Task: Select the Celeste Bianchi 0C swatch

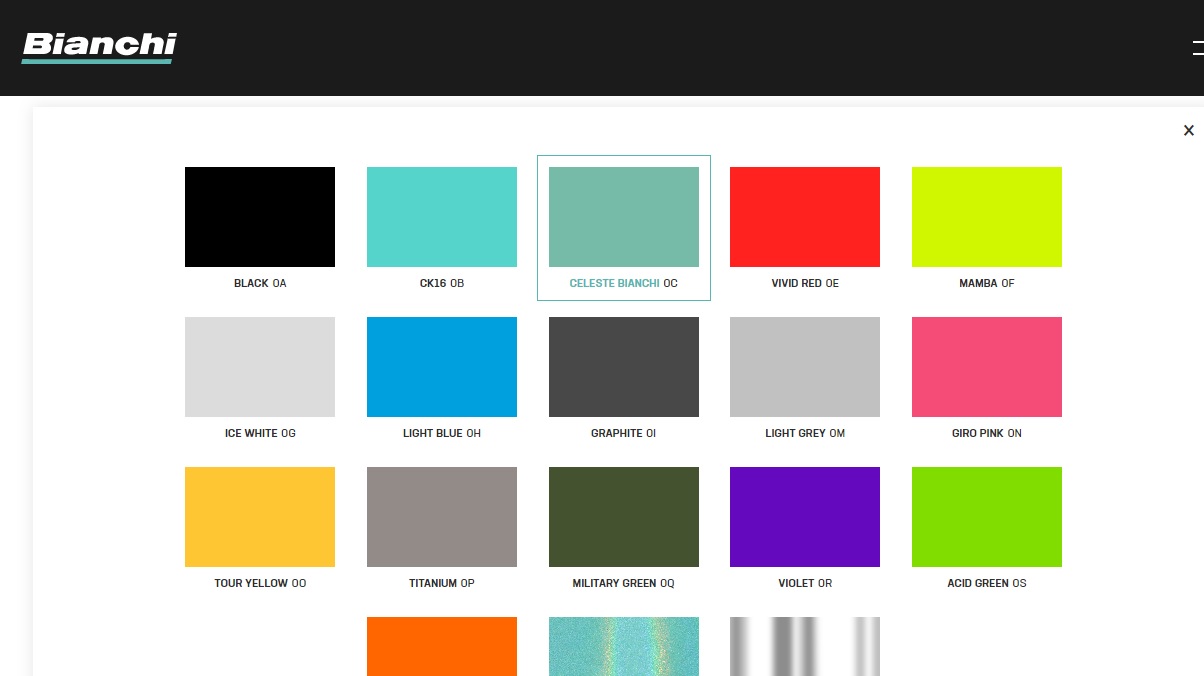Action: click(624, 217)
